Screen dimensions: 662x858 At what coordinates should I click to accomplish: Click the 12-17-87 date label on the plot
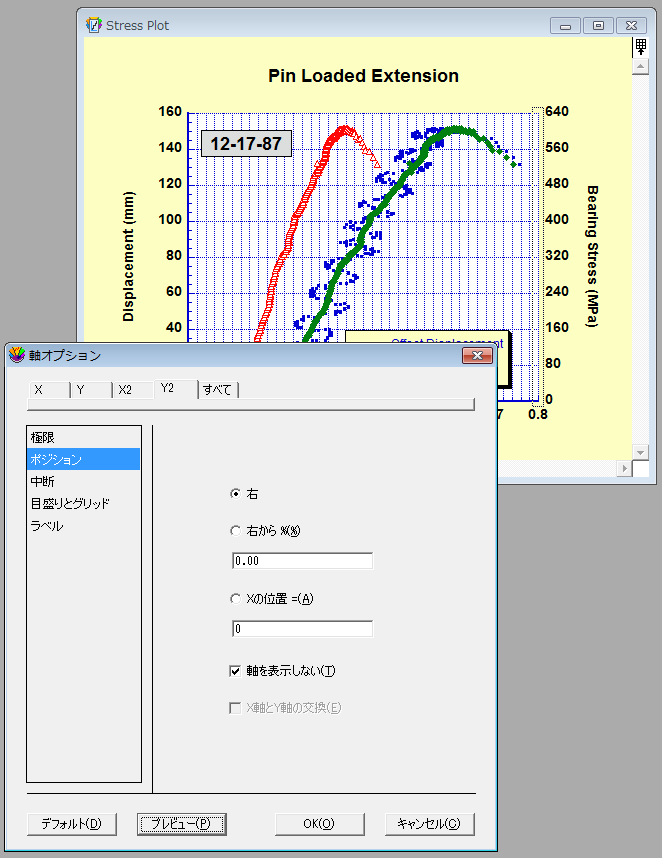coord(246,144)
